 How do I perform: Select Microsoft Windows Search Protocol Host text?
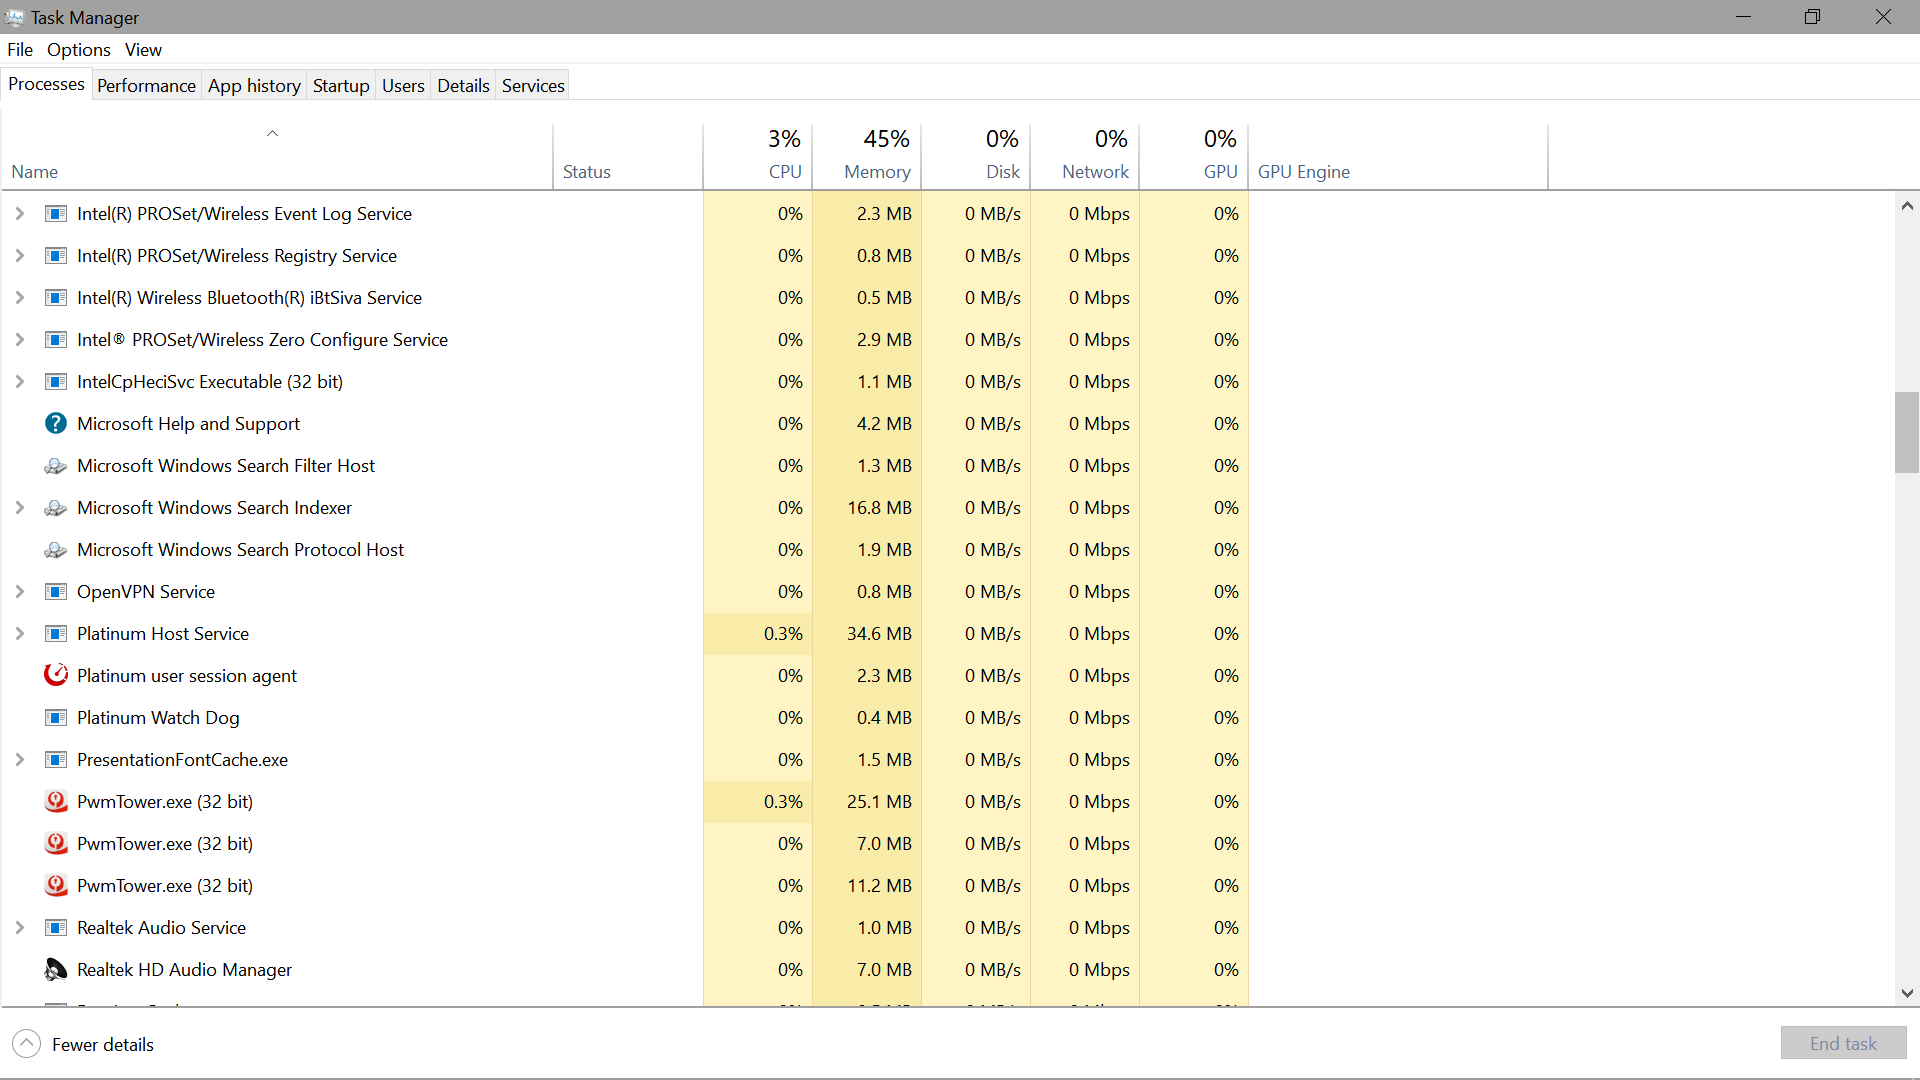coord(240,550)
